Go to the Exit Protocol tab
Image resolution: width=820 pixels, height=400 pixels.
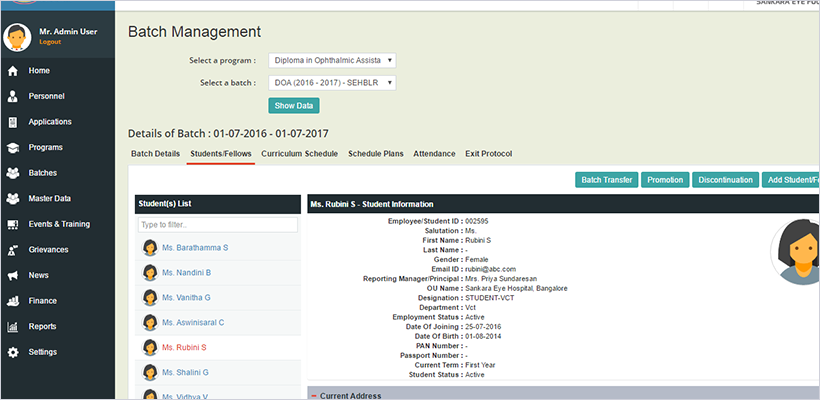(488, 154)
